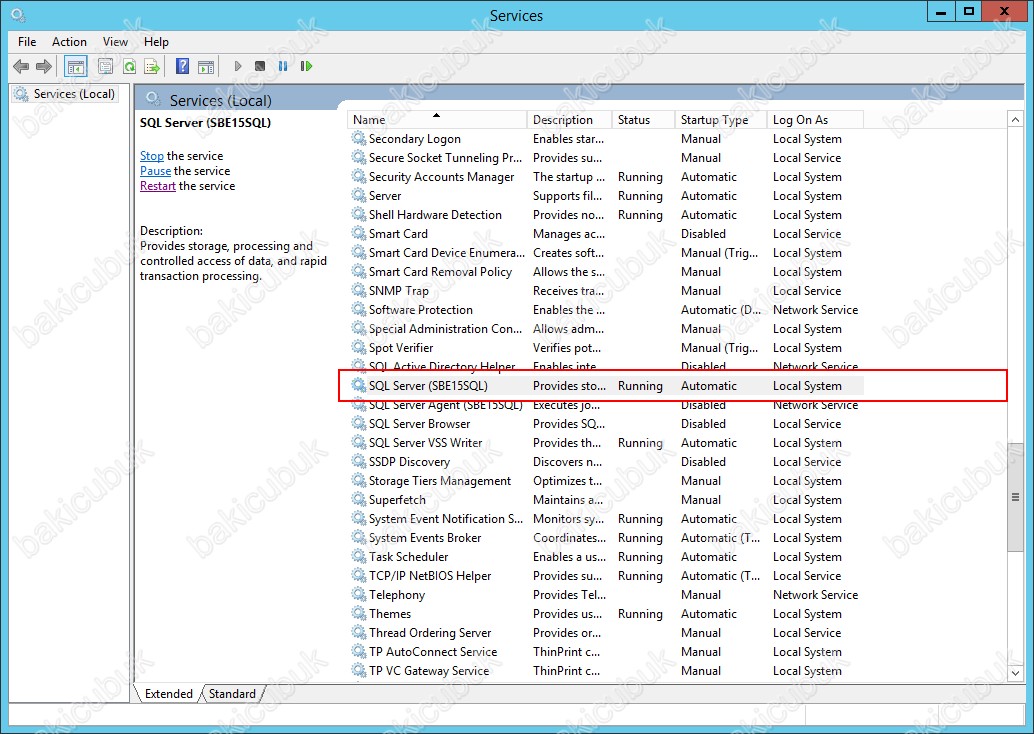
Task: Click the scroll down arrow of services list
Action: tap(1015, 673)
